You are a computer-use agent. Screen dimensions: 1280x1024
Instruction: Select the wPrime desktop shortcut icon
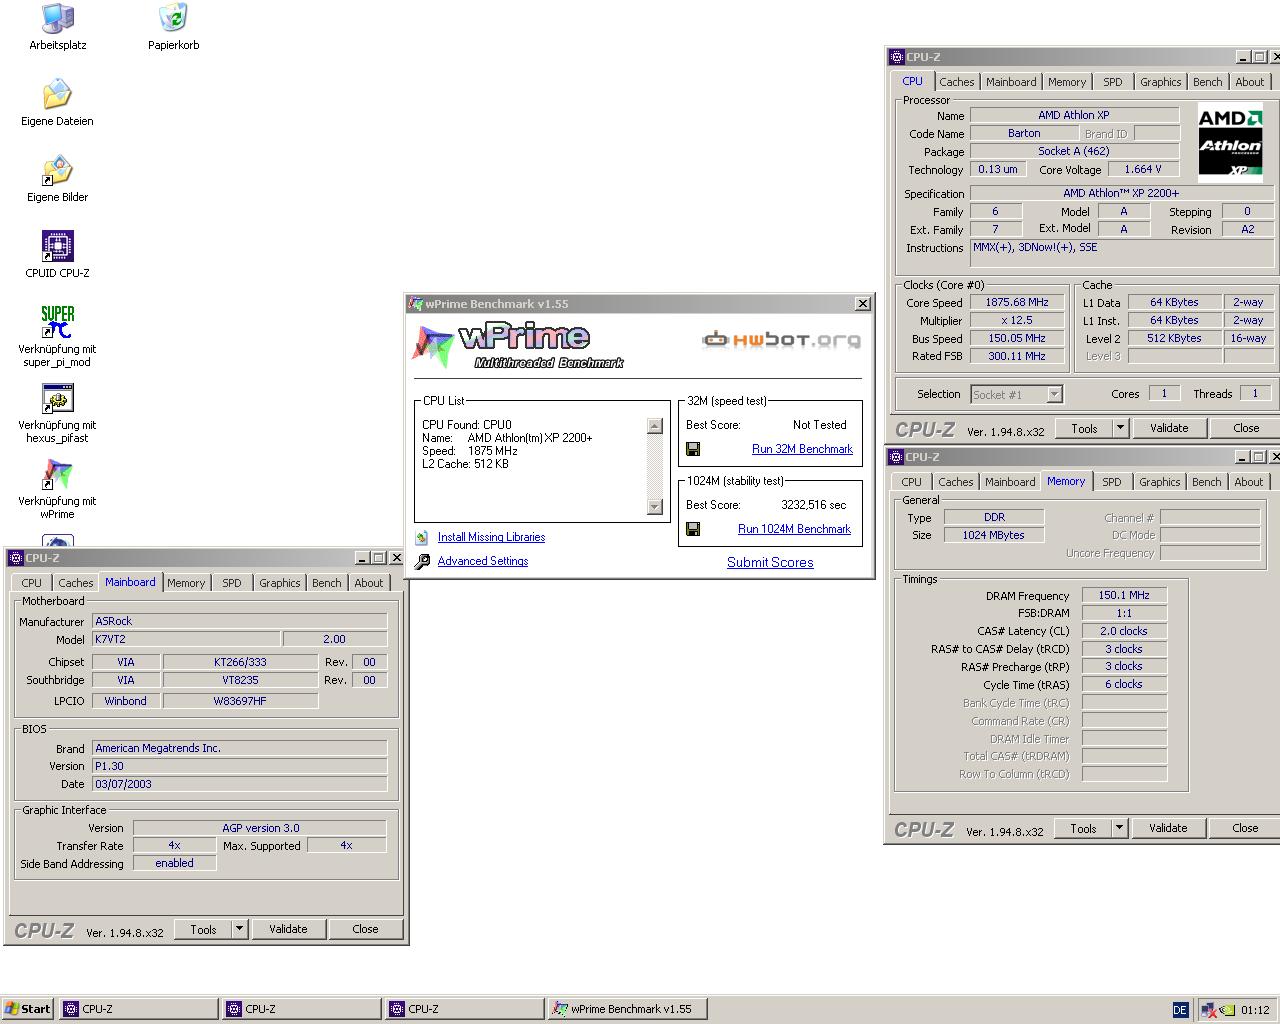pyautogui.click(x=58, y=474)
